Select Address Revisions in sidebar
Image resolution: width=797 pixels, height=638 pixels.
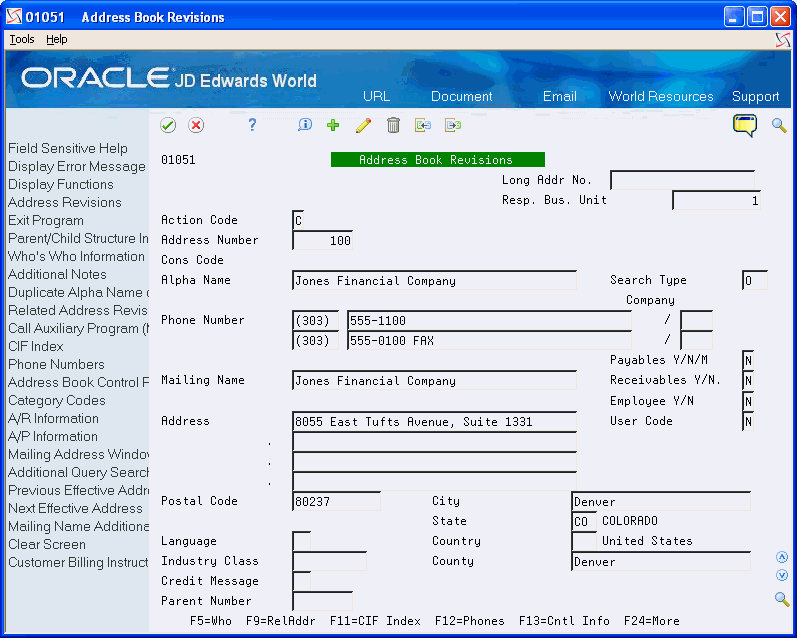click(x=65, y=202)
